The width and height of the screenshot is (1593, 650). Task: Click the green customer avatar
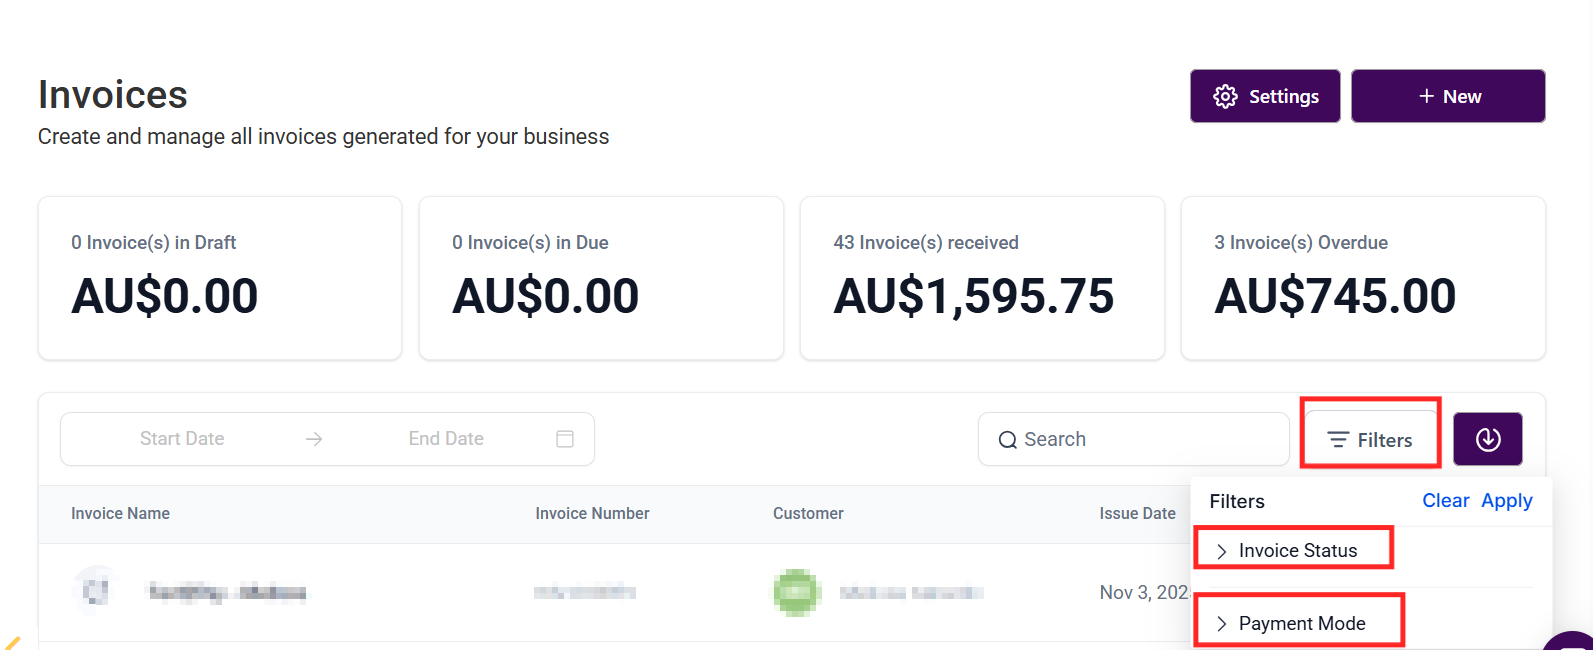(x=796, y=592)
